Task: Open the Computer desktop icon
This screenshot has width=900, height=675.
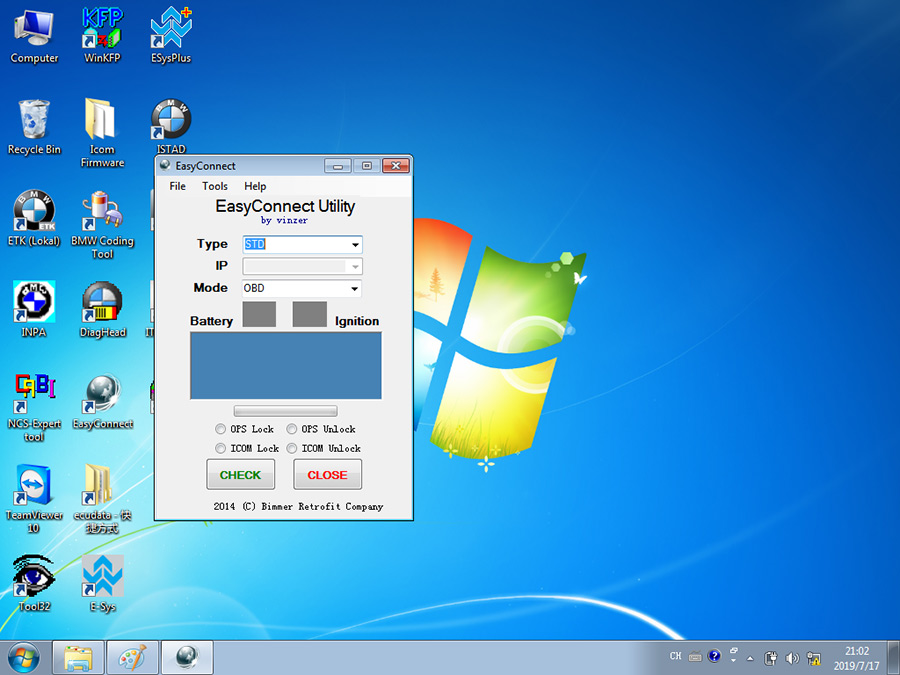Action: tap(34, 36)
